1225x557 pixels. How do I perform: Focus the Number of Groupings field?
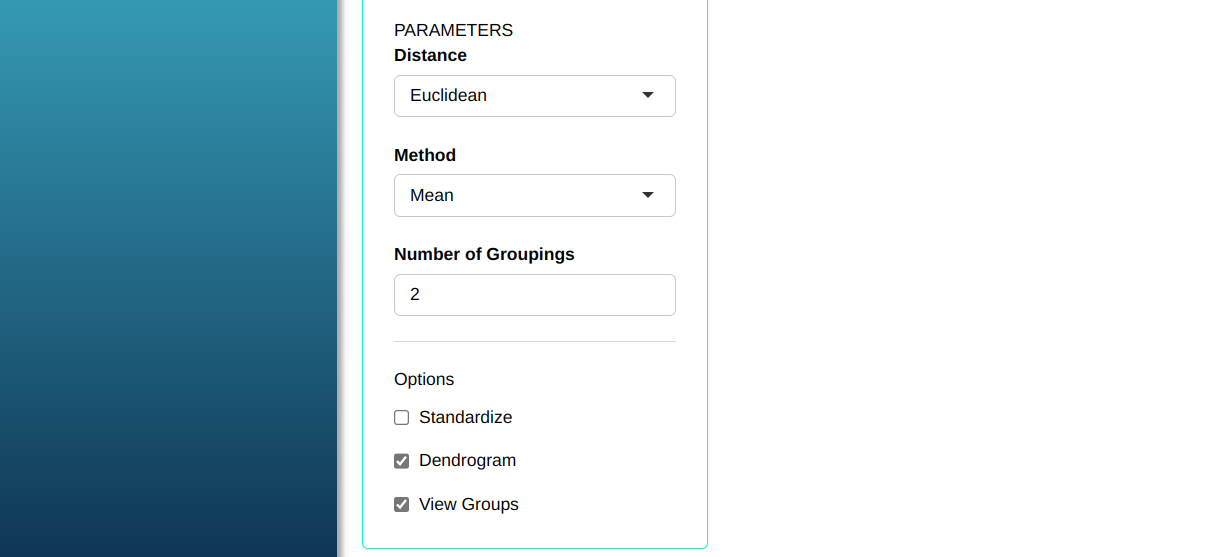click(534, 295)
